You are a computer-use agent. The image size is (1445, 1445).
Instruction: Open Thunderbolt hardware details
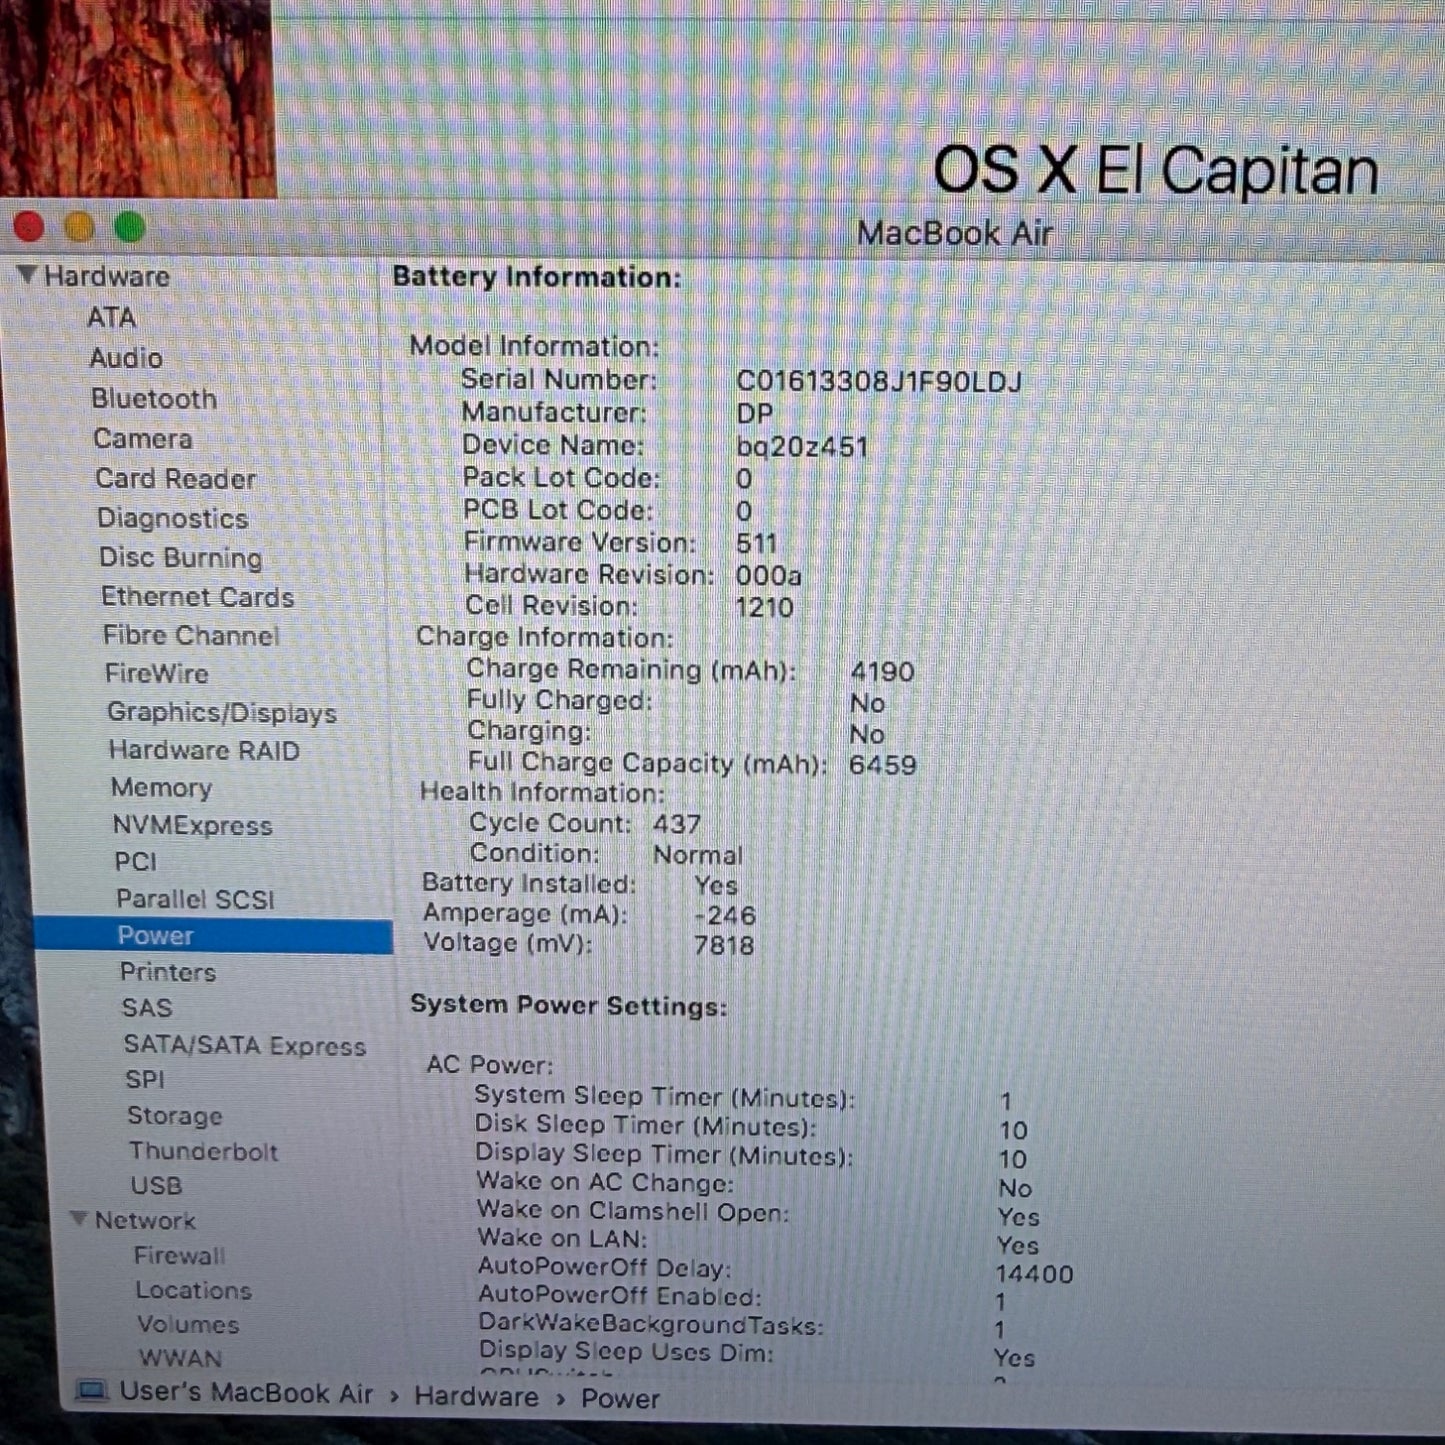point(203,1151)
